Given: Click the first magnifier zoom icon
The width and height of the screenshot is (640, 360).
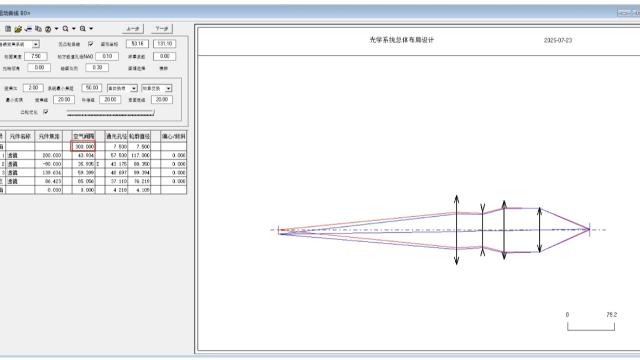Looking at the screenshot, I should point(65,29).
